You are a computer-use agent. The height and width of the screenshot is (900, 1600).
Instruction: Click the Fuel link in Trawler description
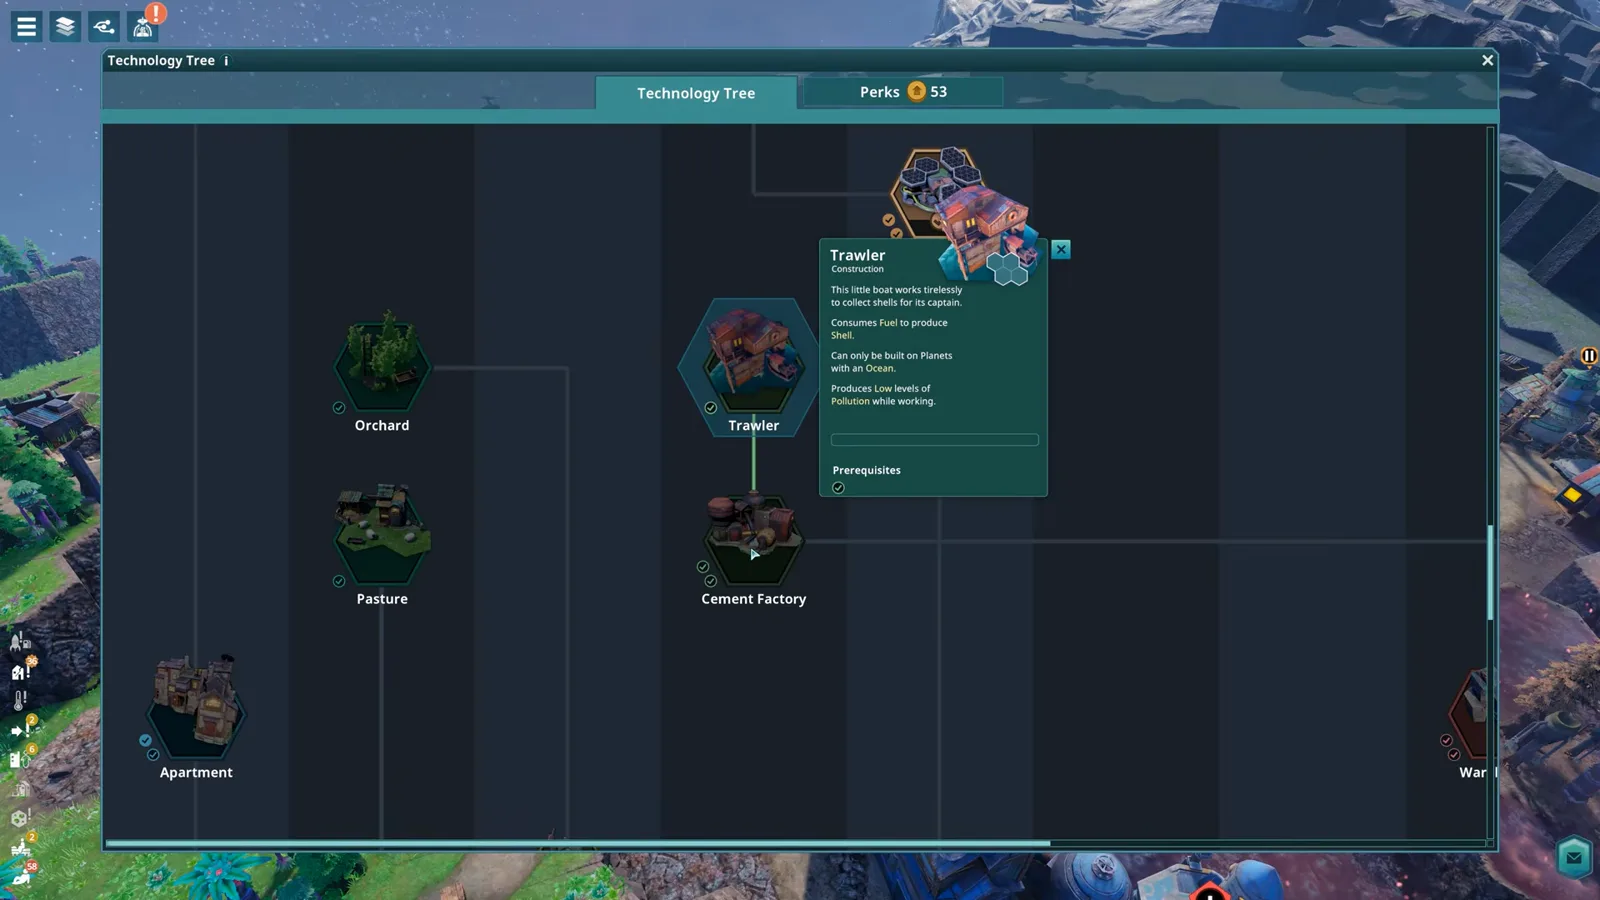tap(888, 323)
